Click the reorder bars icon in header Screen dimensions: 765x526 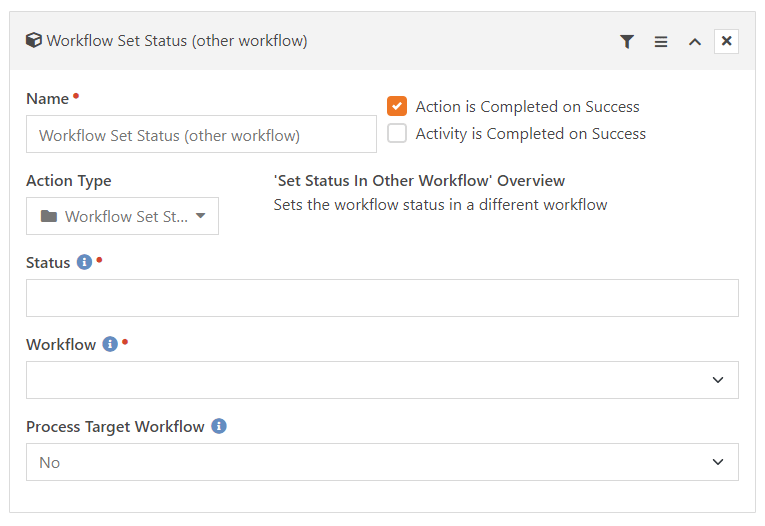(x=661, y=41)
